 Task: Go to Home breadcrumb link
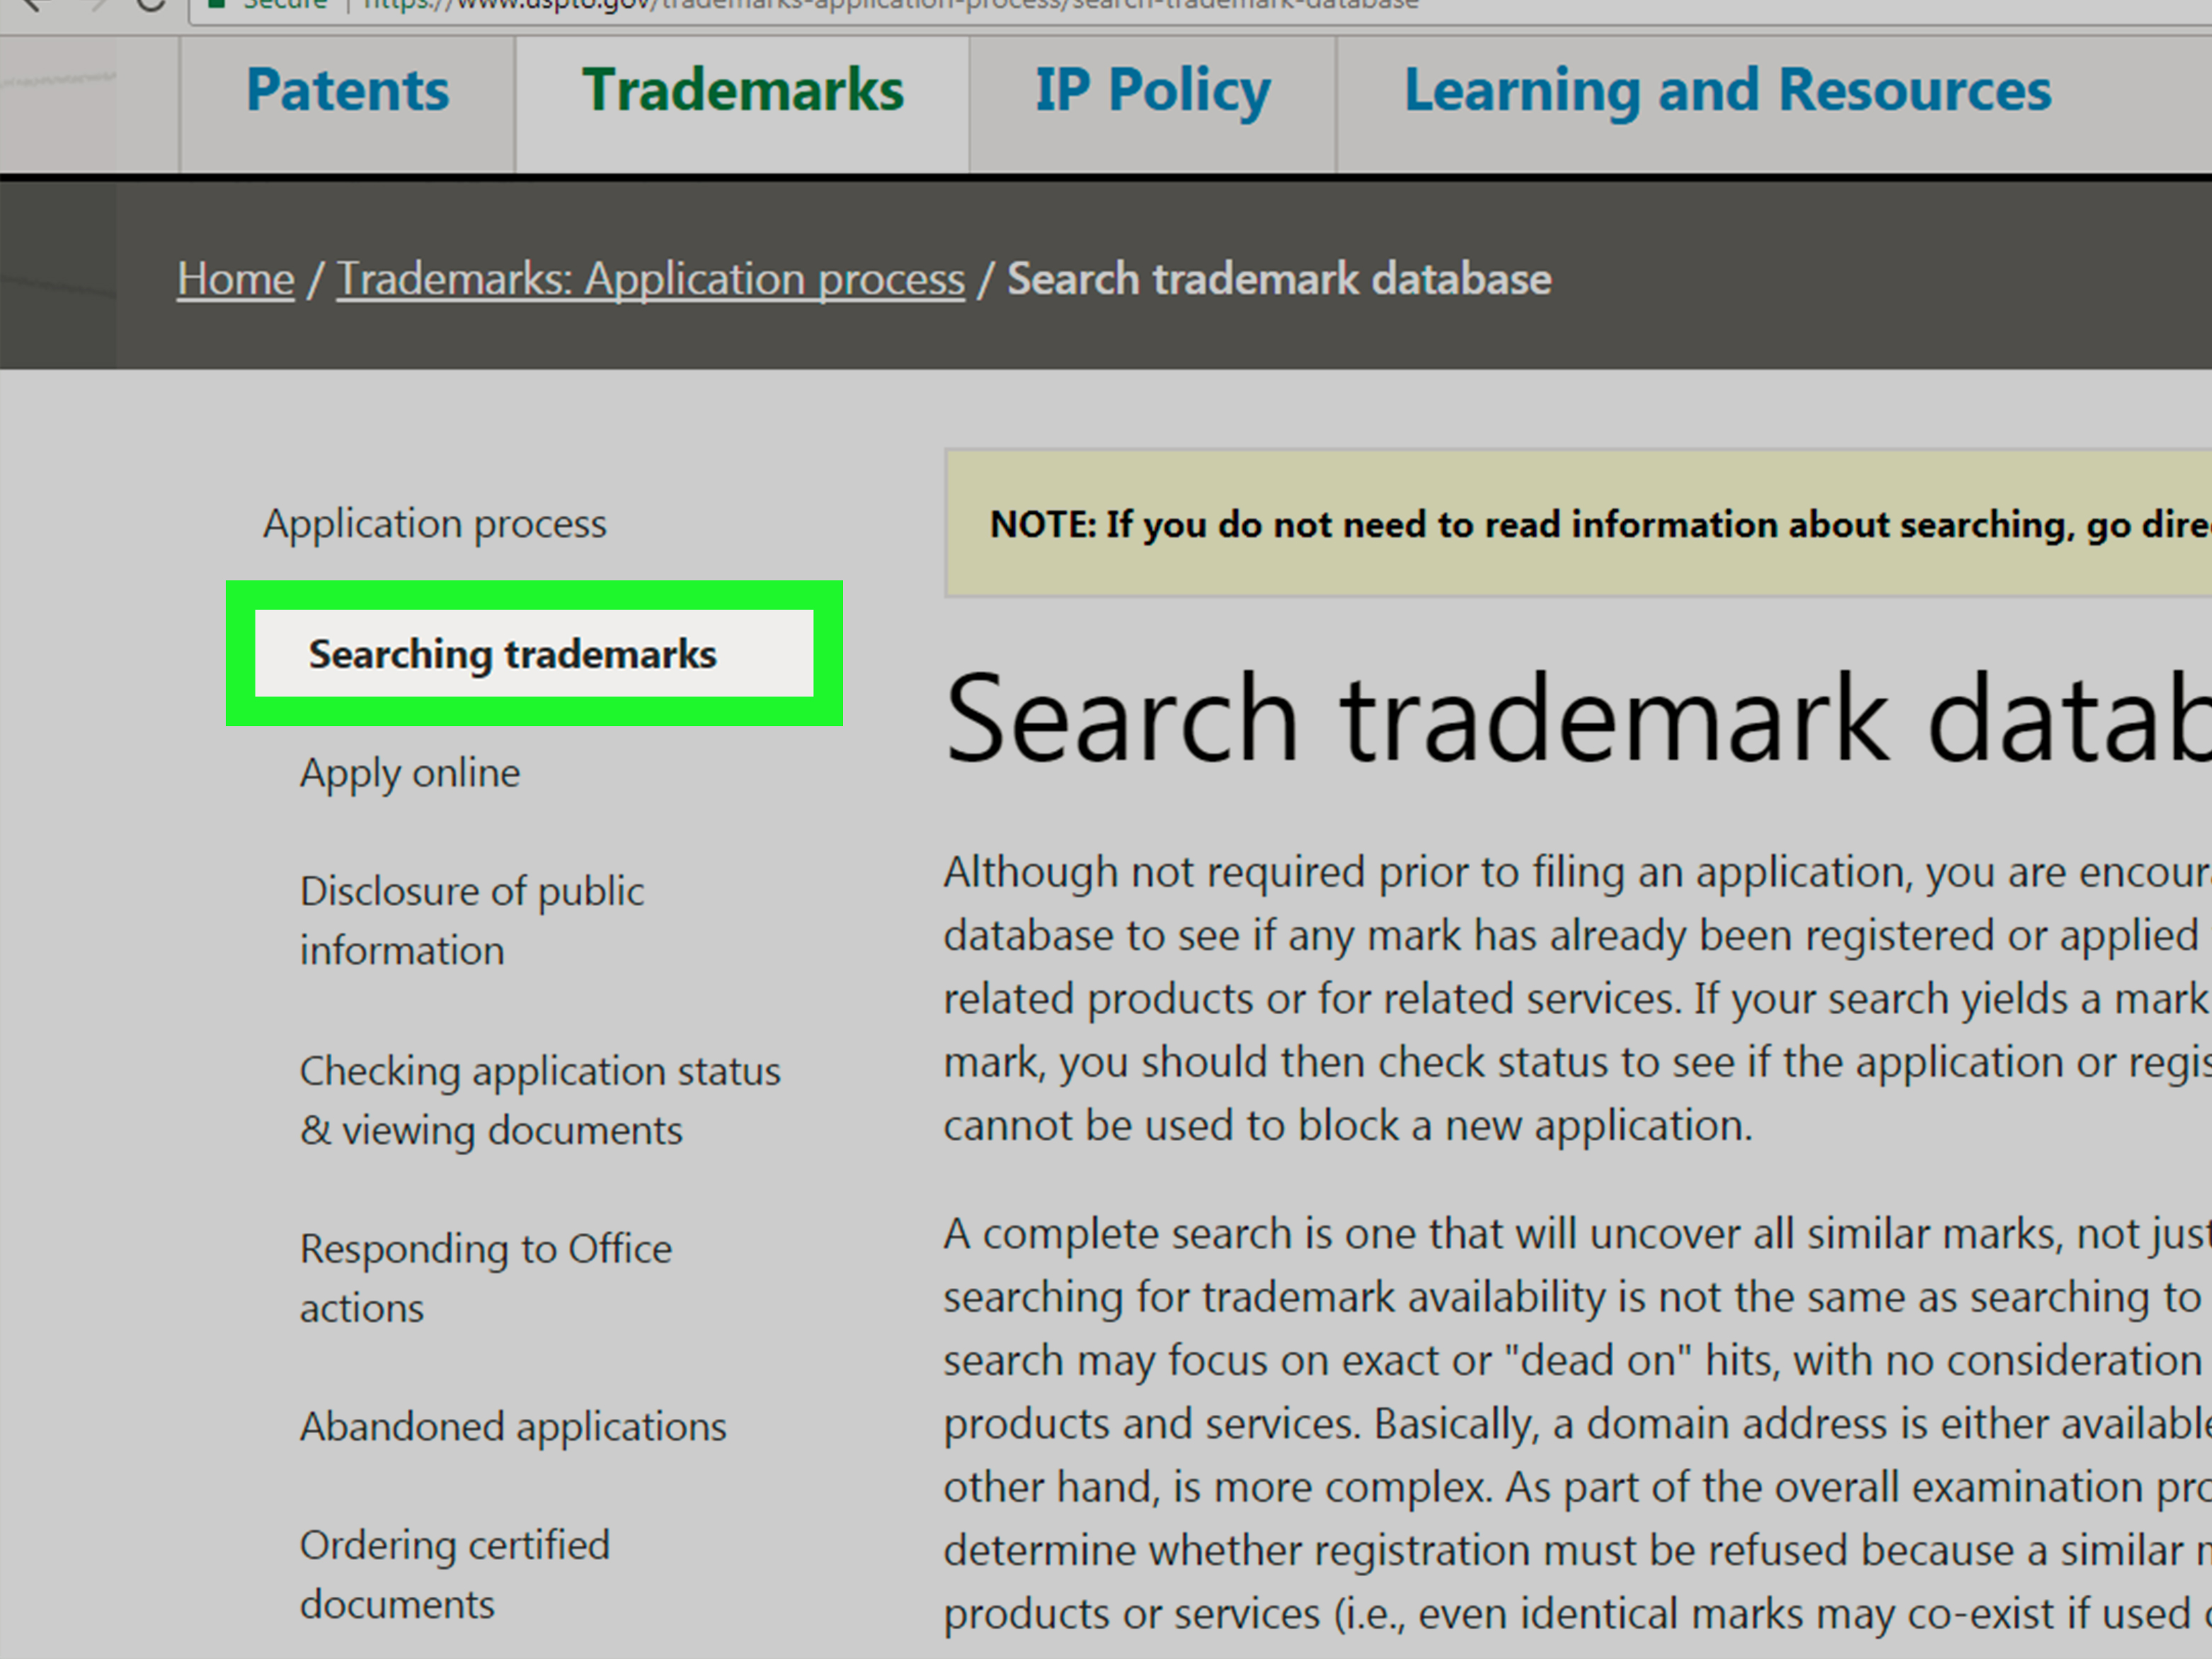pyautogui.click(x=236, y=279)
